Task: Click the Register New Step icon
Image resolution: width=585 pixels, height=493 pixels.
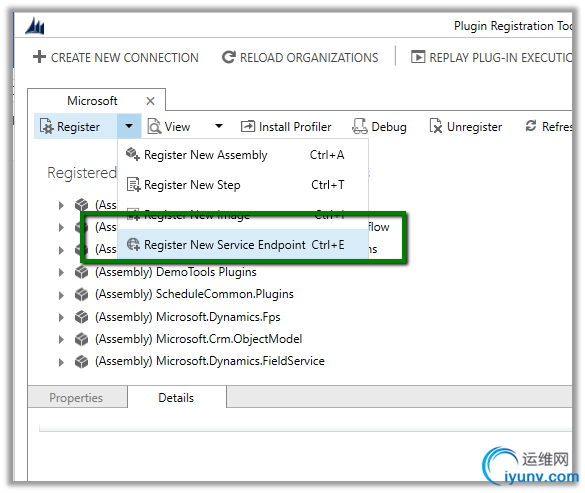Action: pos(133,184)
